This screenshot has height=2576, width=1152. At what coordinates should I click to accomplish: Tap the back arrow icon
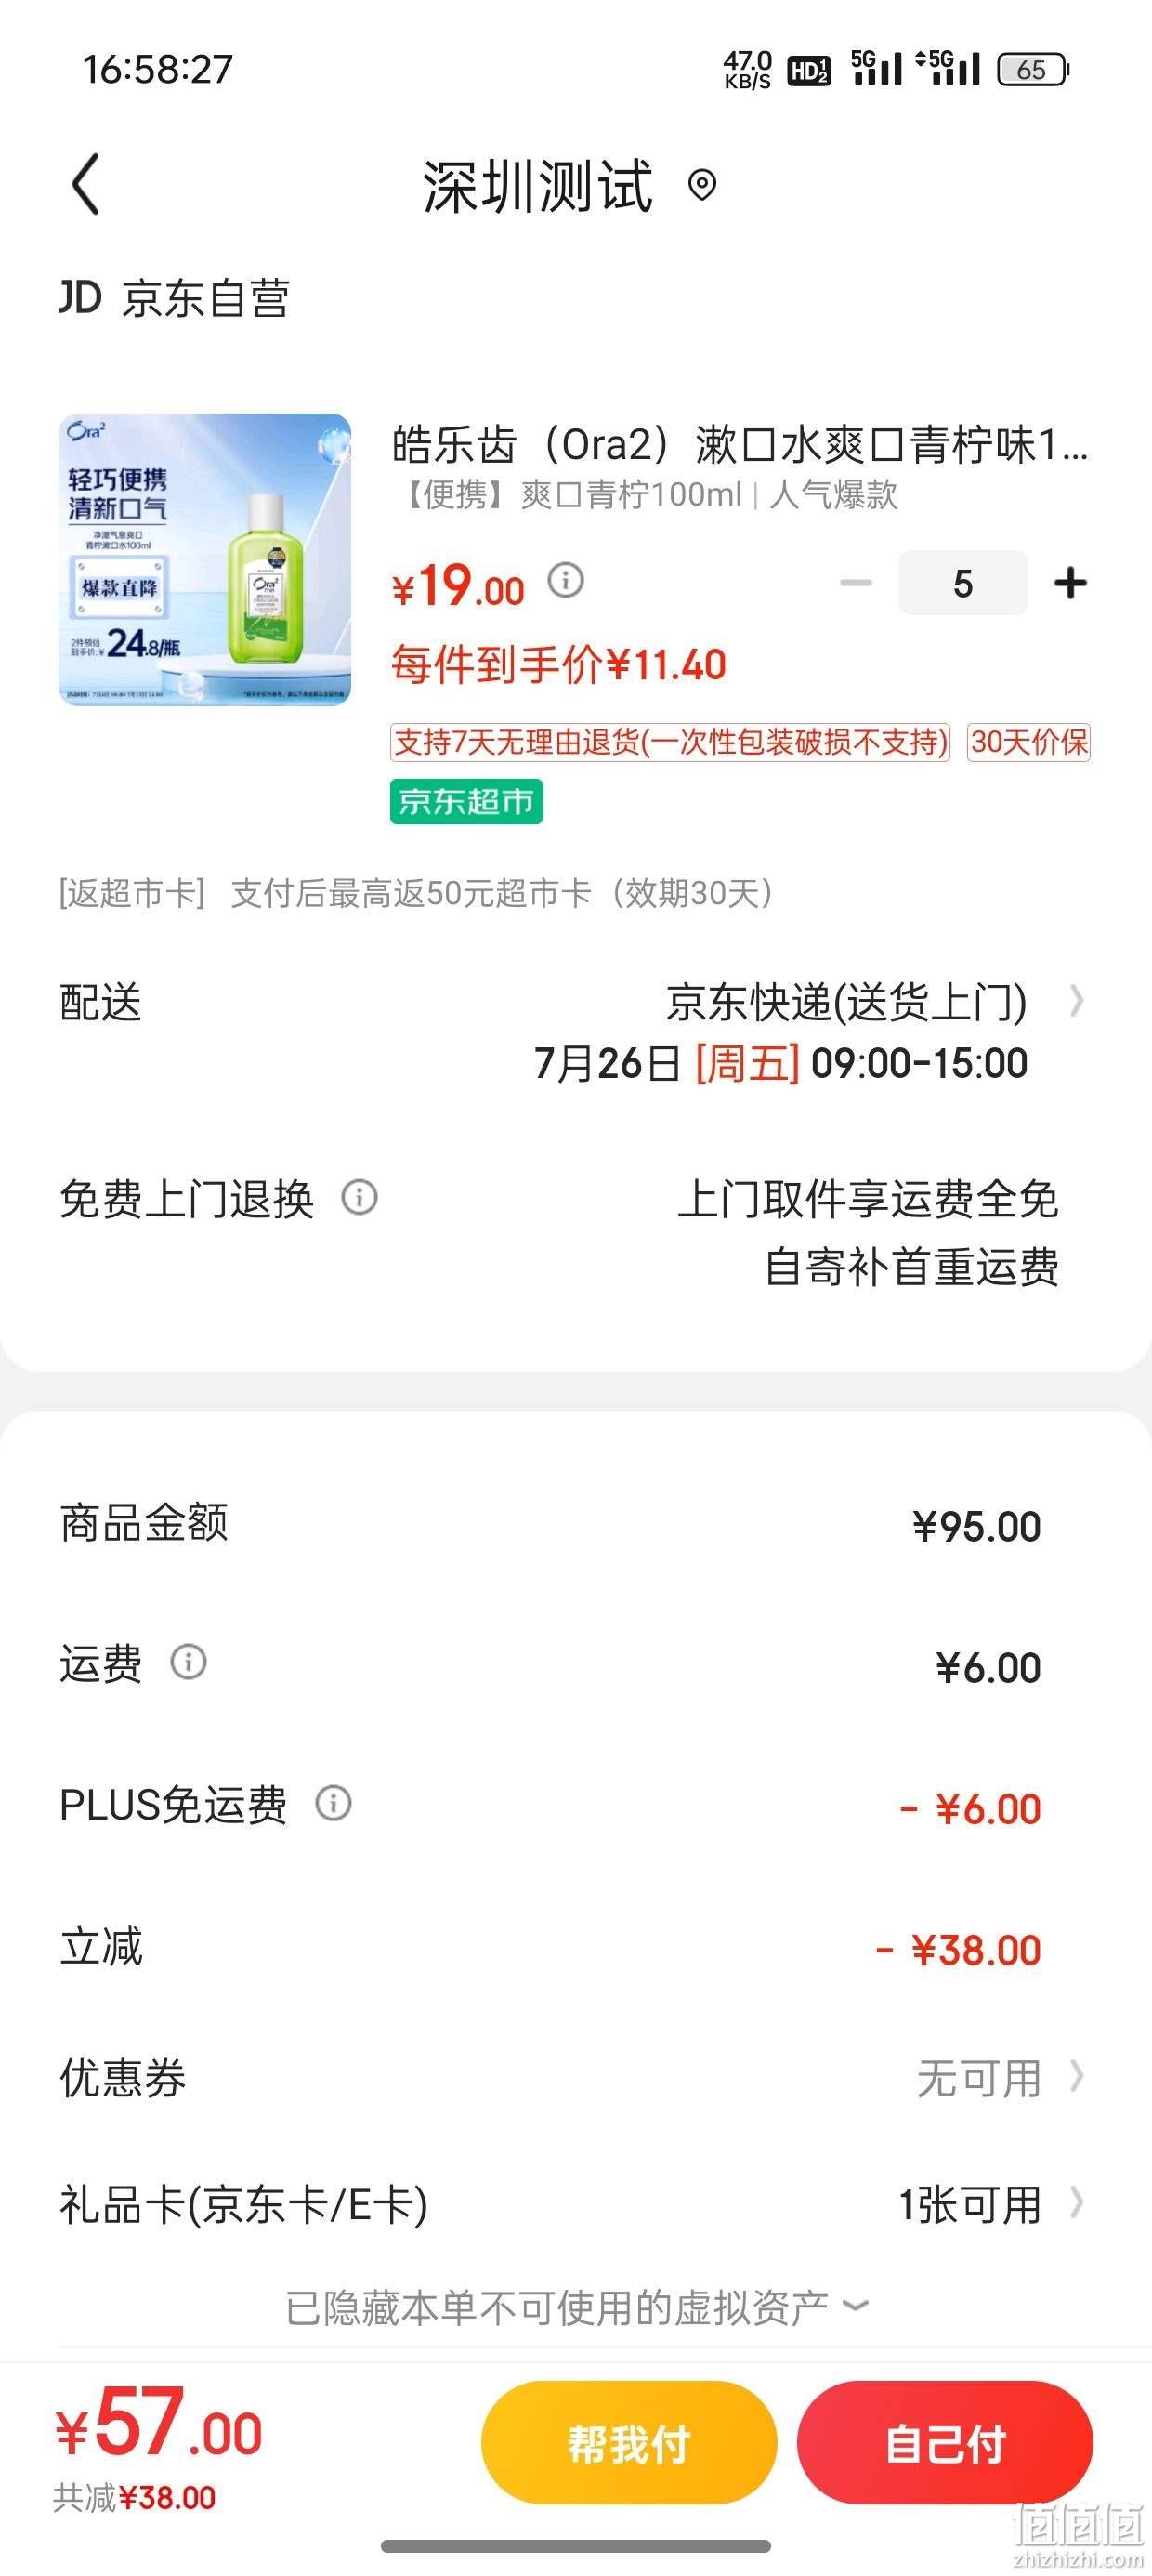tap(87, 184)
